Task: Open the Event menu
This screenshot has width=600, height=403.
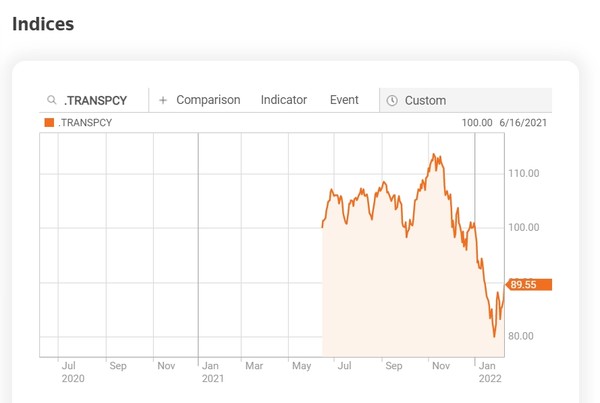Action: pos(344,100)
